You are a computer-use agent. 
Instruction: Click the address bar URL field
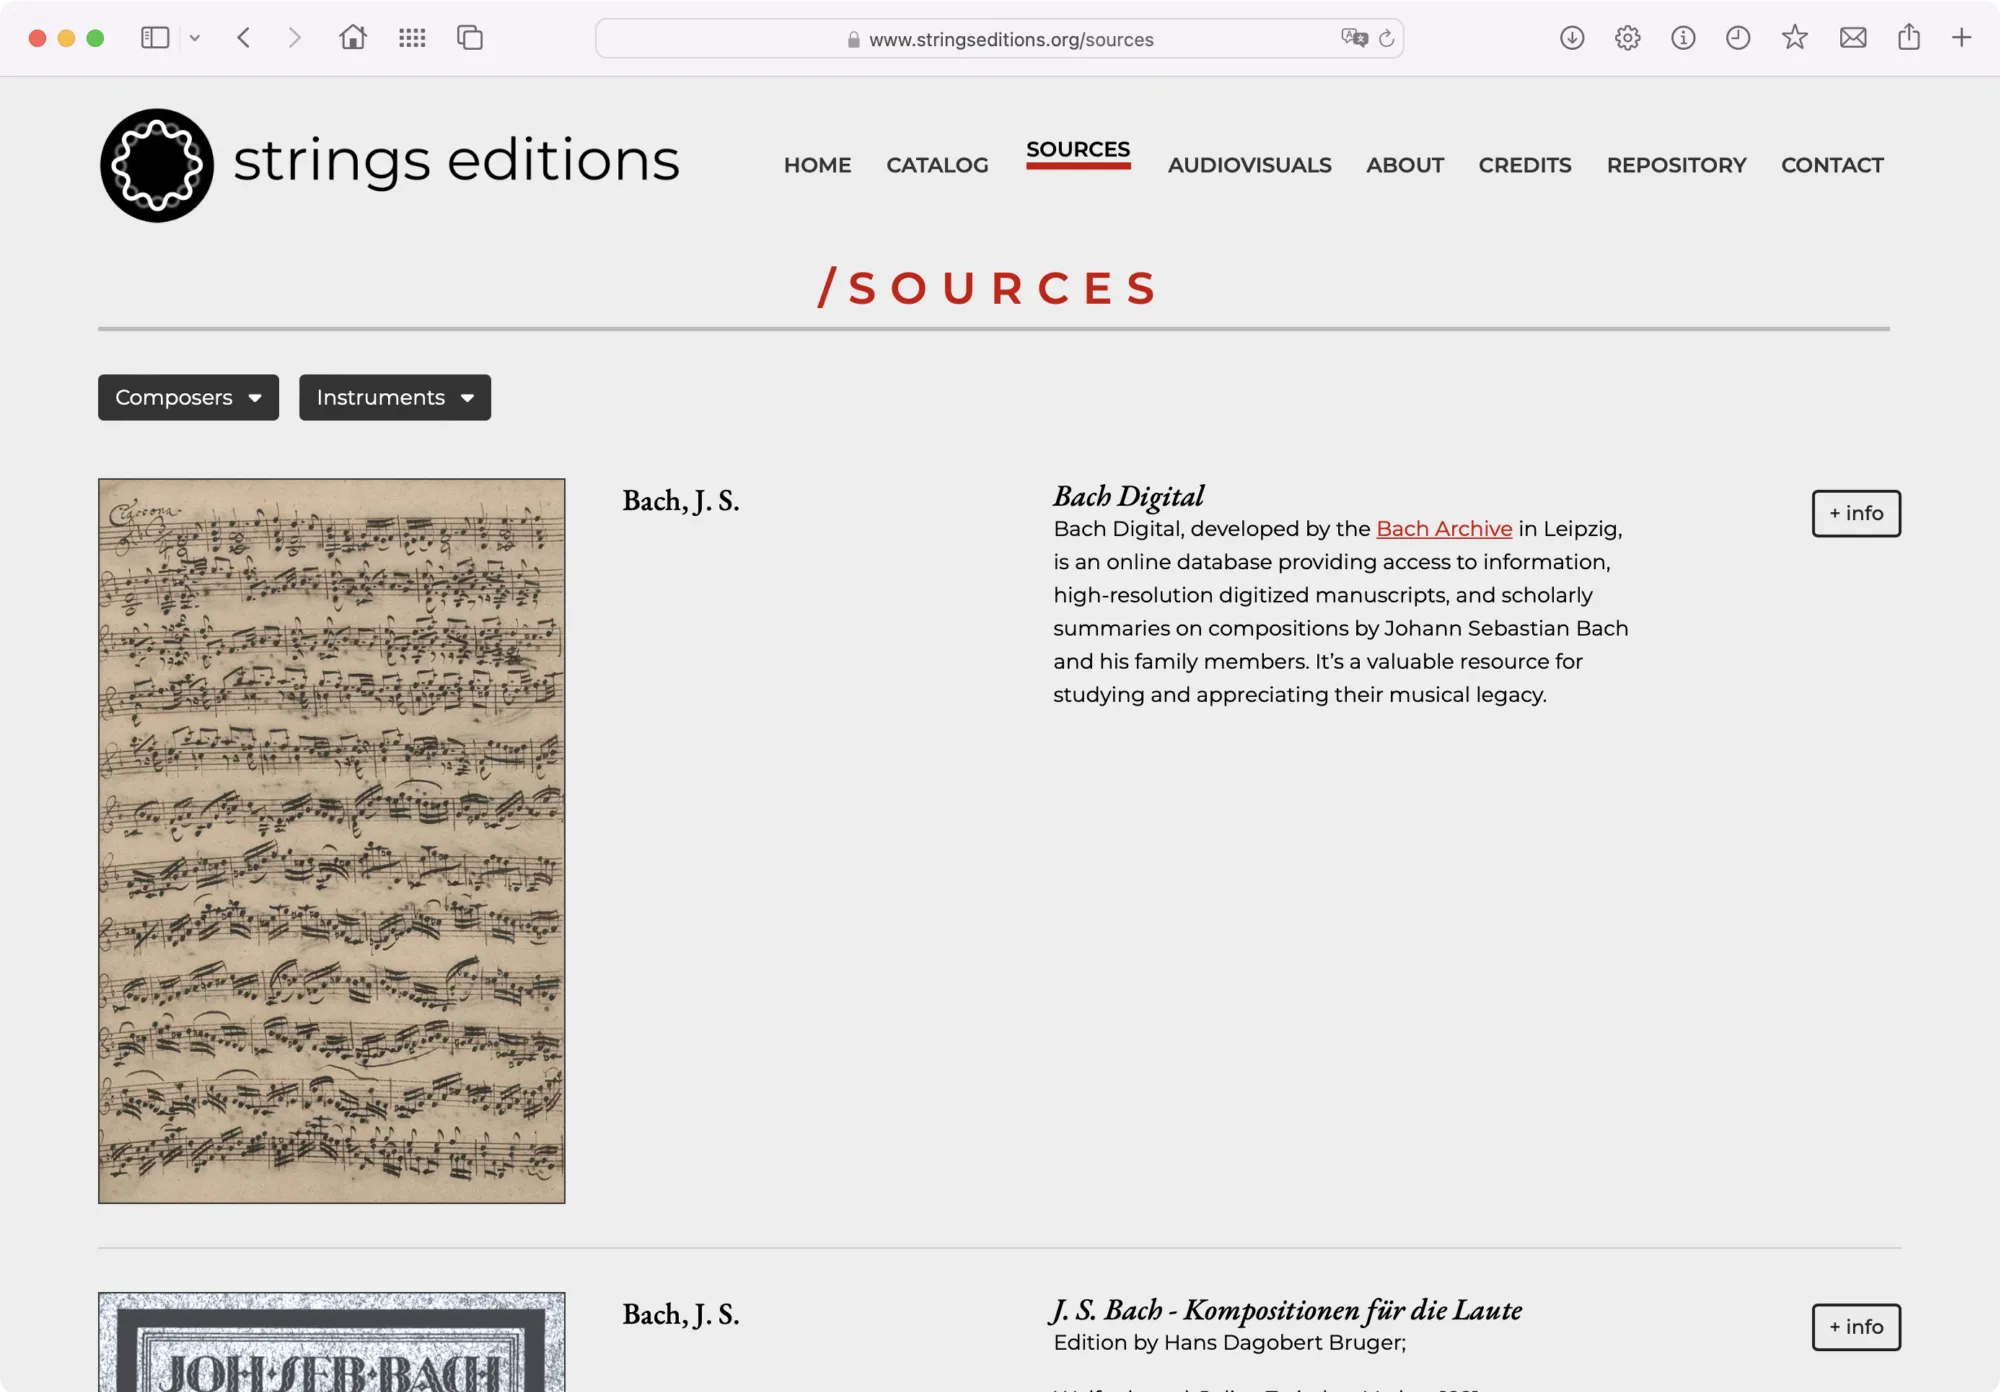[1010, 39]
